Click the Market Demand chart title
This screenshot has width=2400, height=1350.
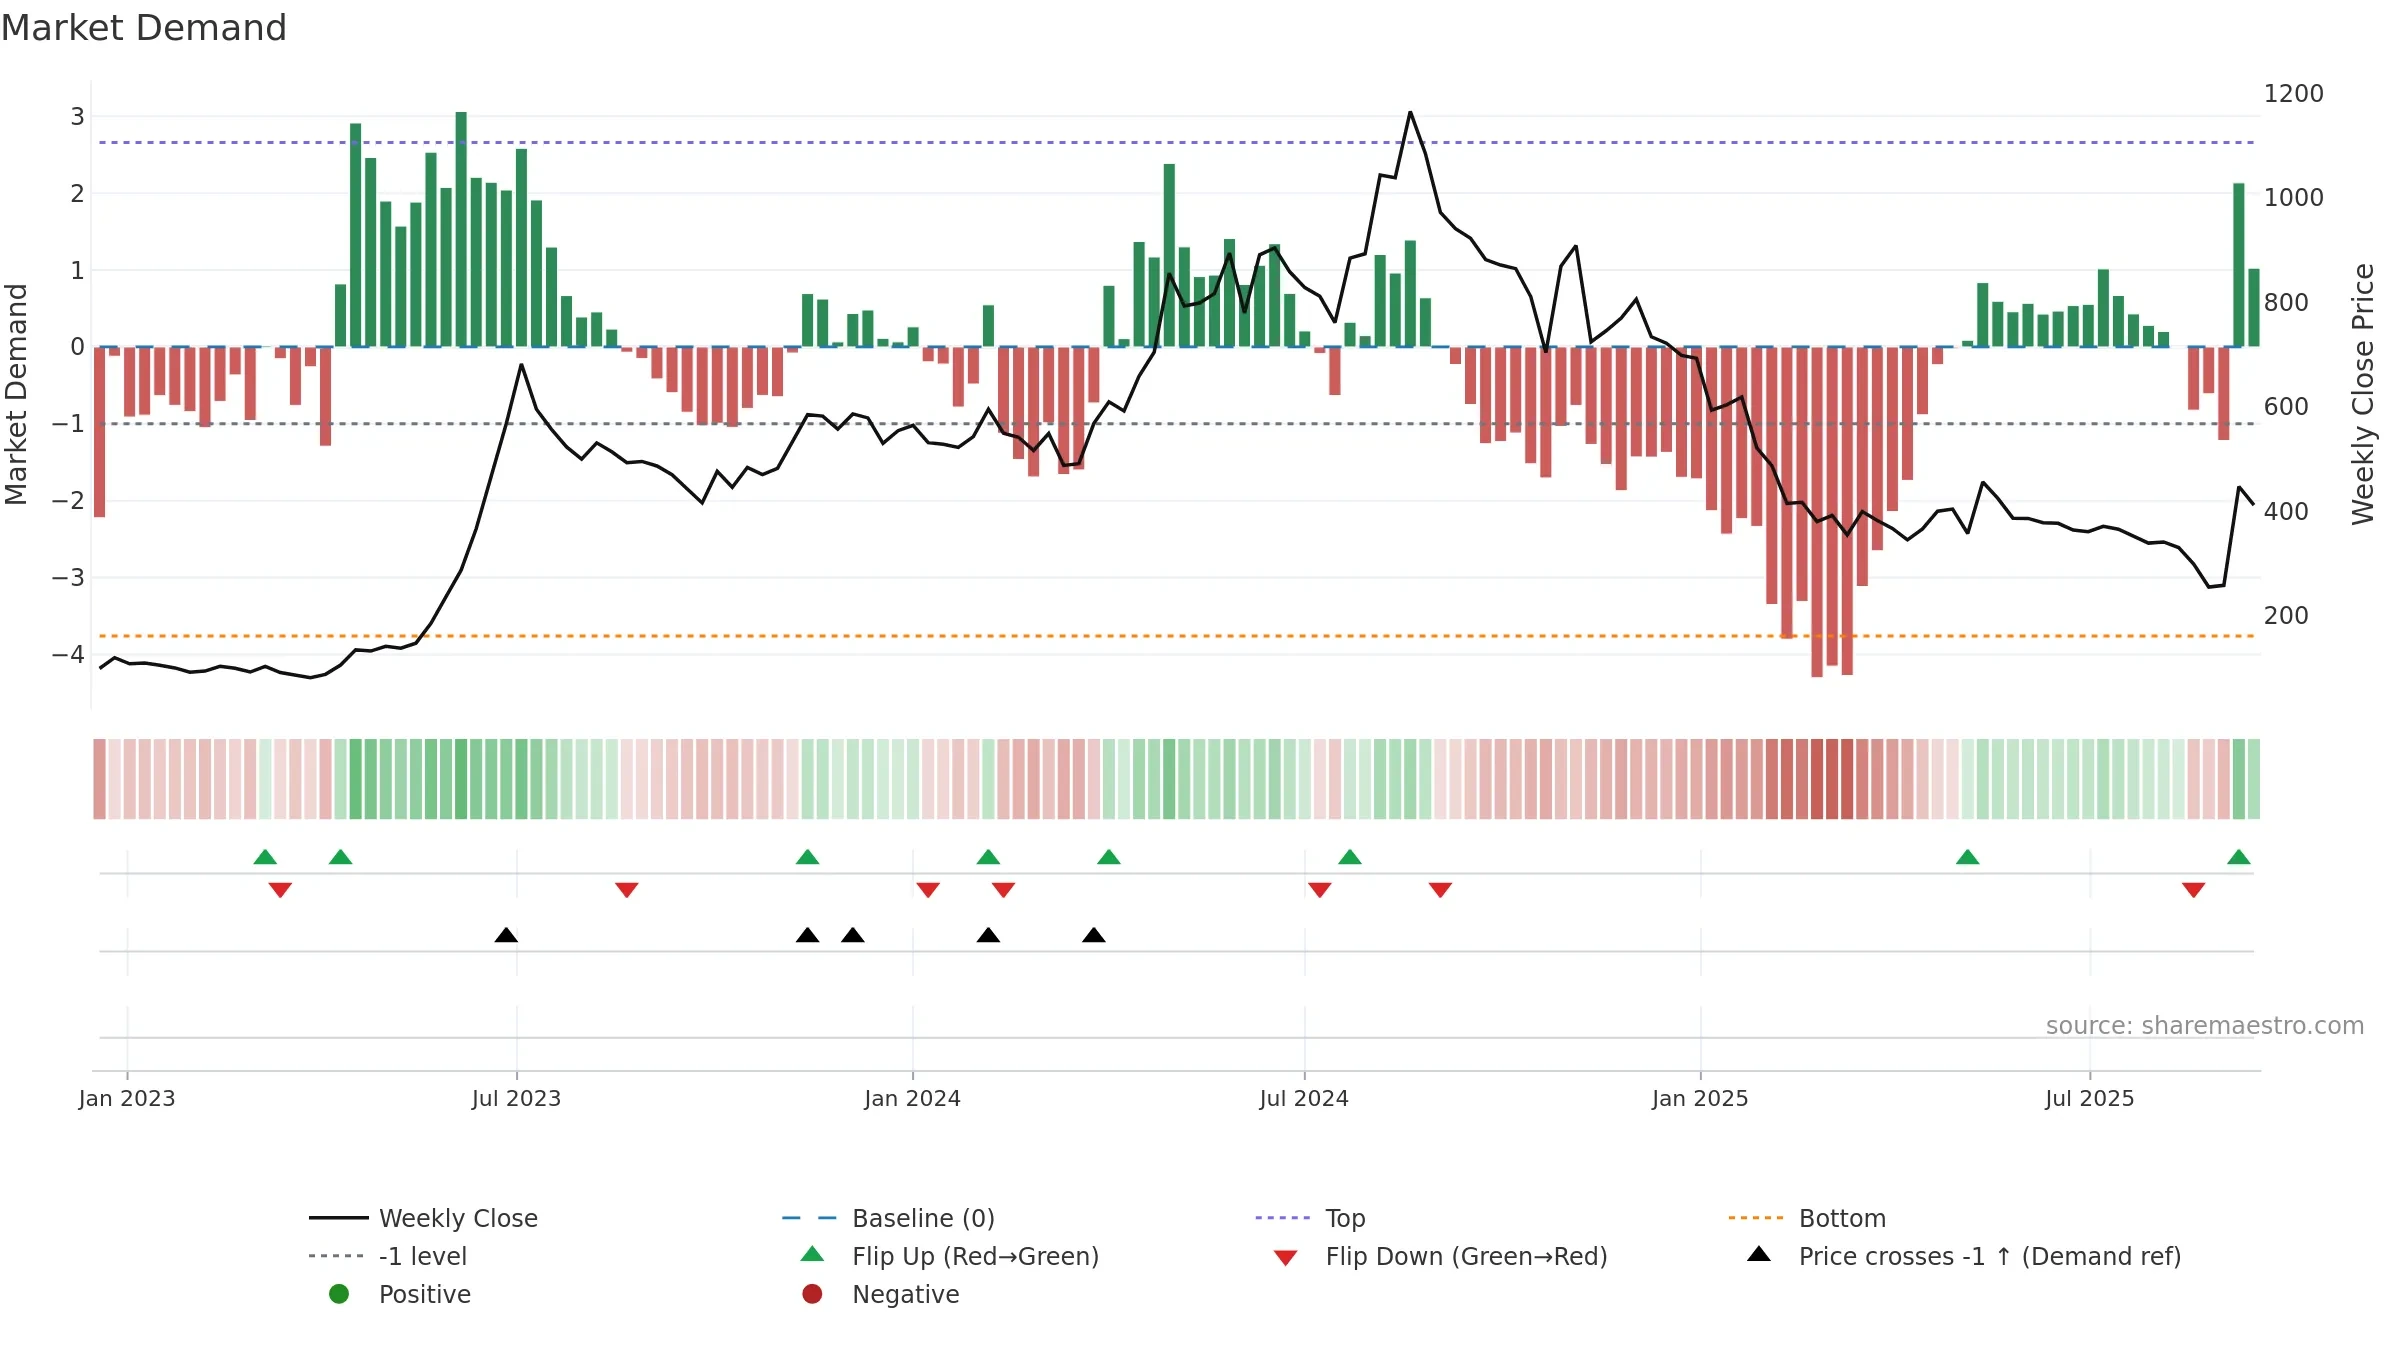(x=144, y=28)
